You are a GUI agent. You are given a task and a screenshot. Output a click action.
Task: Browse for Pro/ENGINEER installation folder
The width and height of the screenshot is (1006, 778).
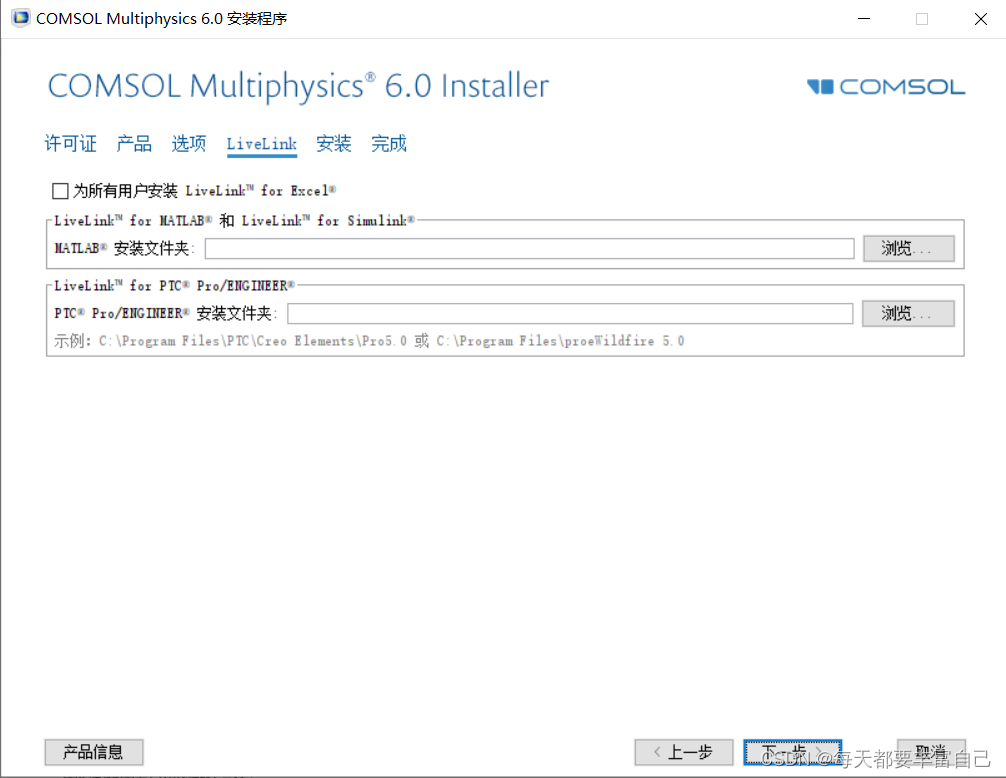[908, 314]
